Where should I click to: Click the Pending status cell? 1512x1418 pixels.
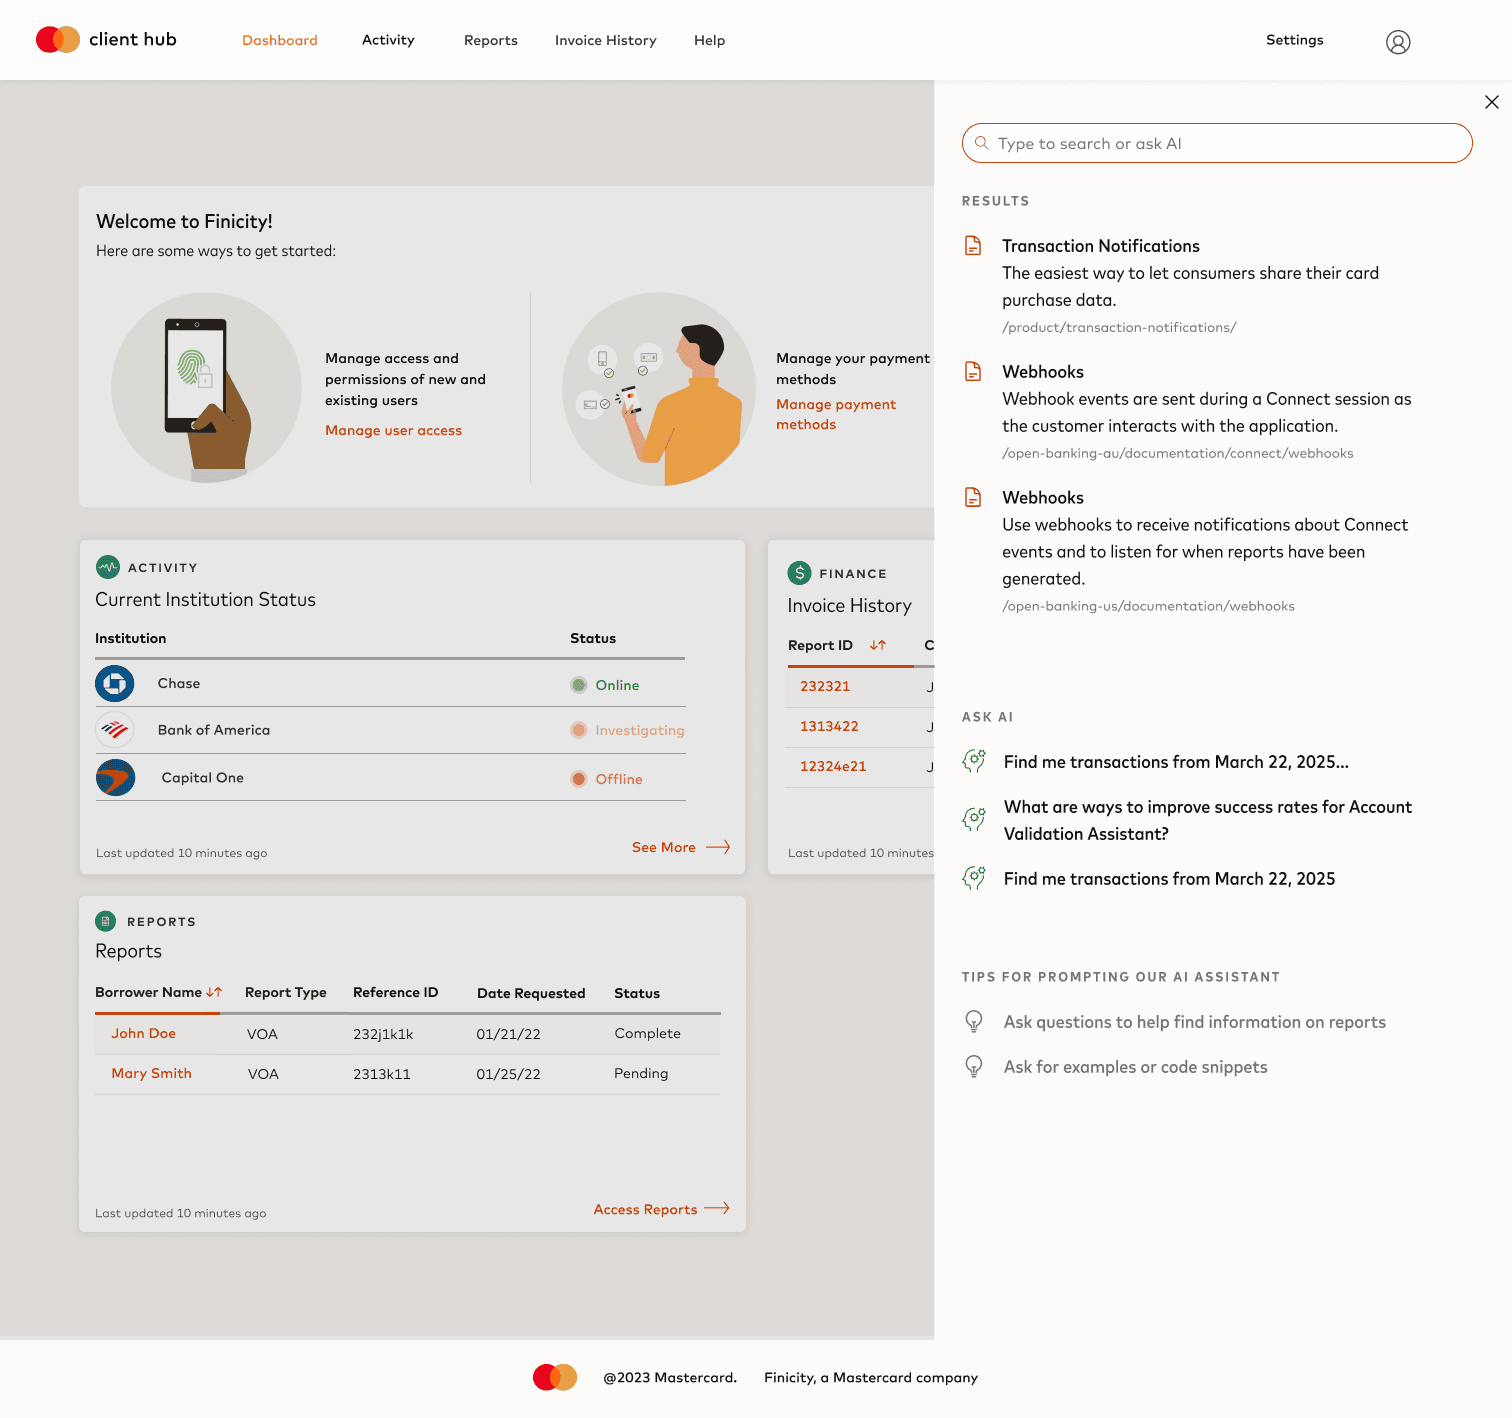click(641, 1073)
